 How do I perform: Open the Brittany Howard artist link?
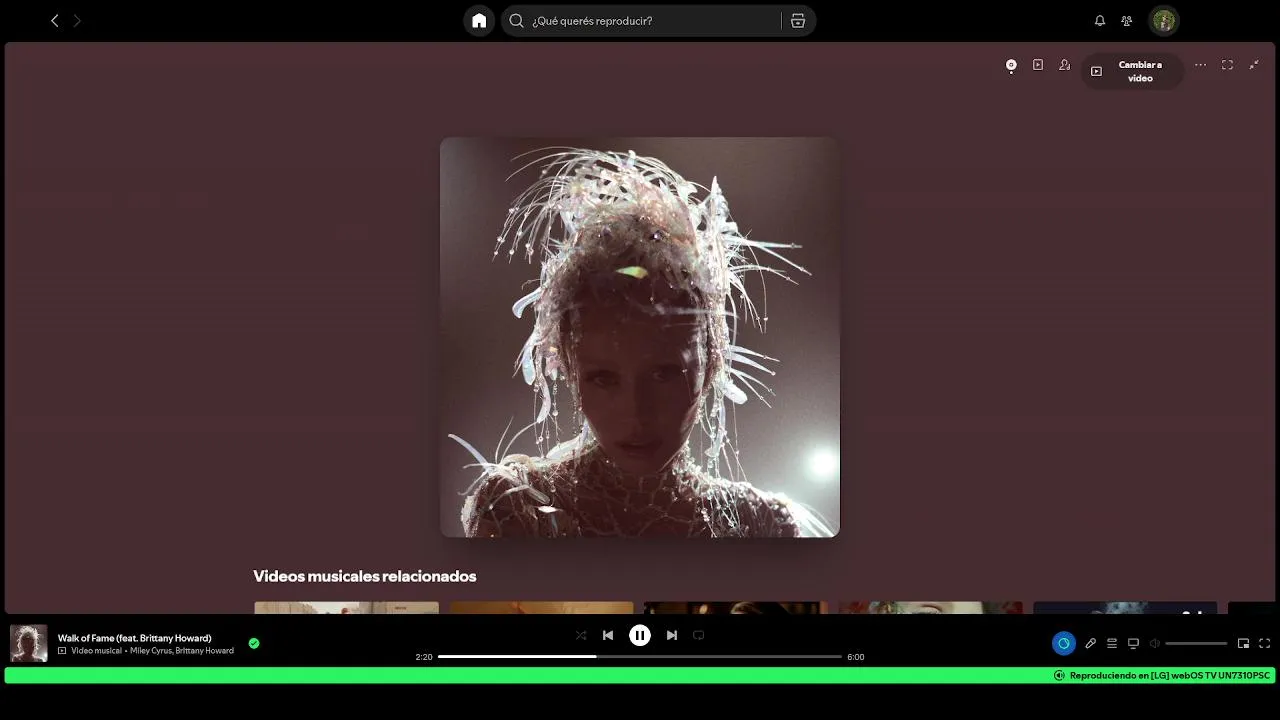[x=205, y=651]
